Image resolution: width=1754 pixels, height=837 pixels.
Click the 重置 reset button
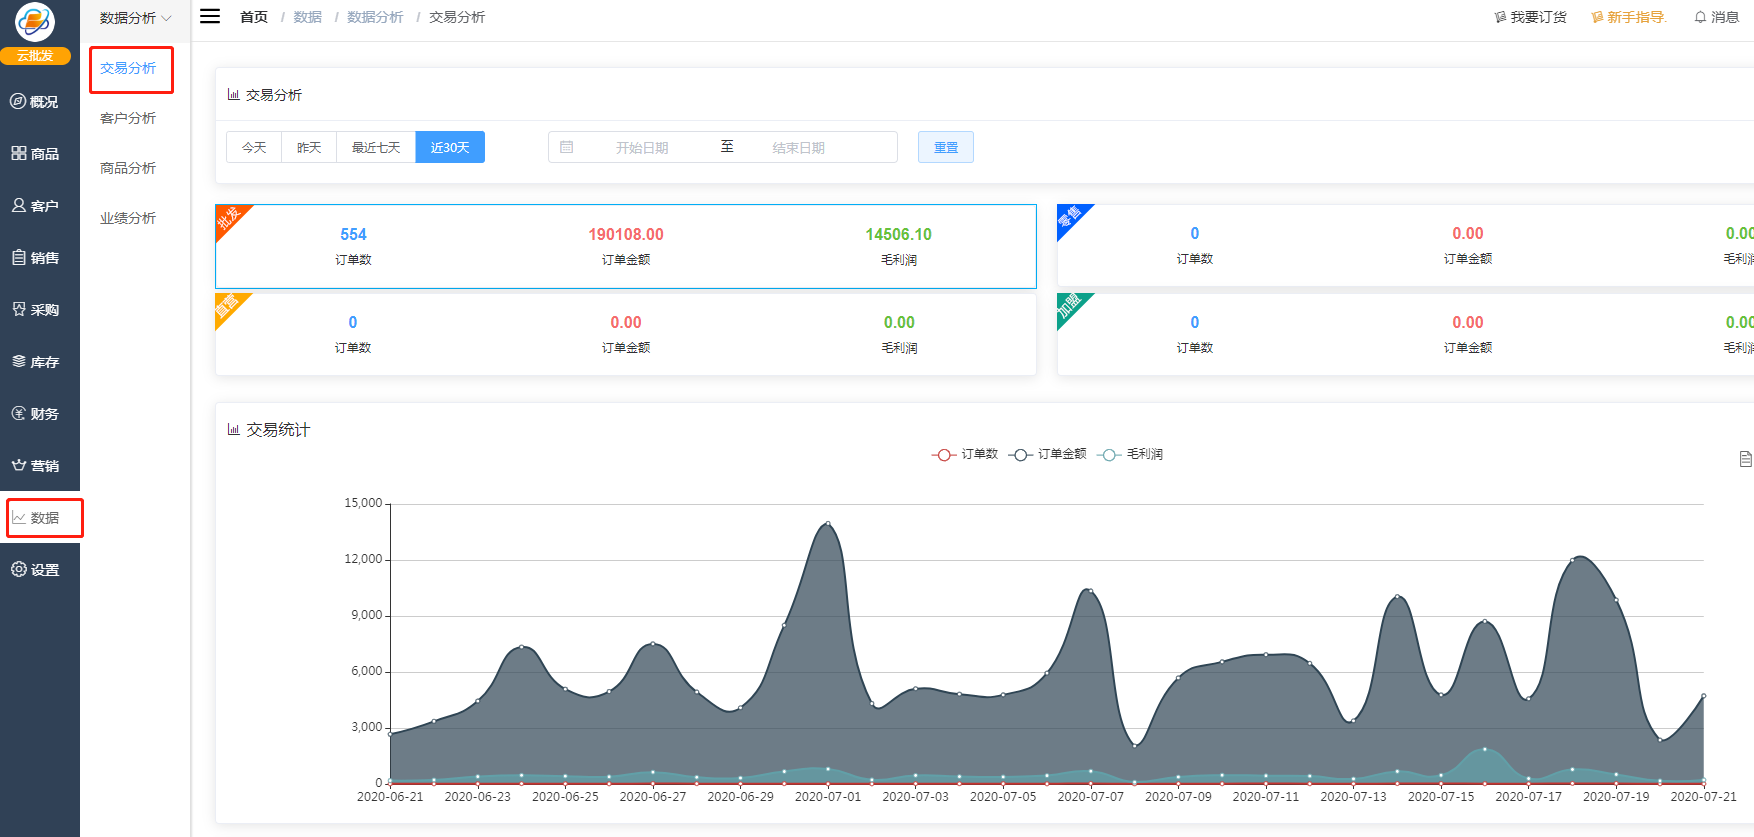point(946,148)
